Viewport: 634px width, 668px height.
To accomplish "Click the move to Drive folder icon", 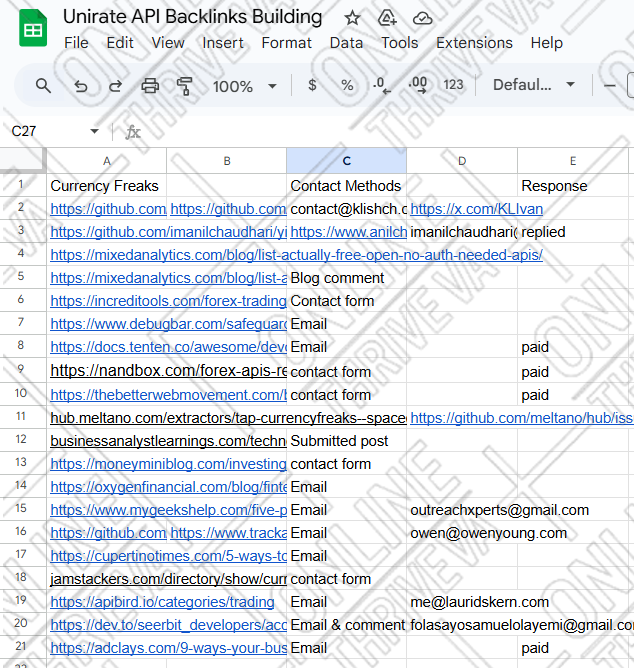I will coord(387,18).
